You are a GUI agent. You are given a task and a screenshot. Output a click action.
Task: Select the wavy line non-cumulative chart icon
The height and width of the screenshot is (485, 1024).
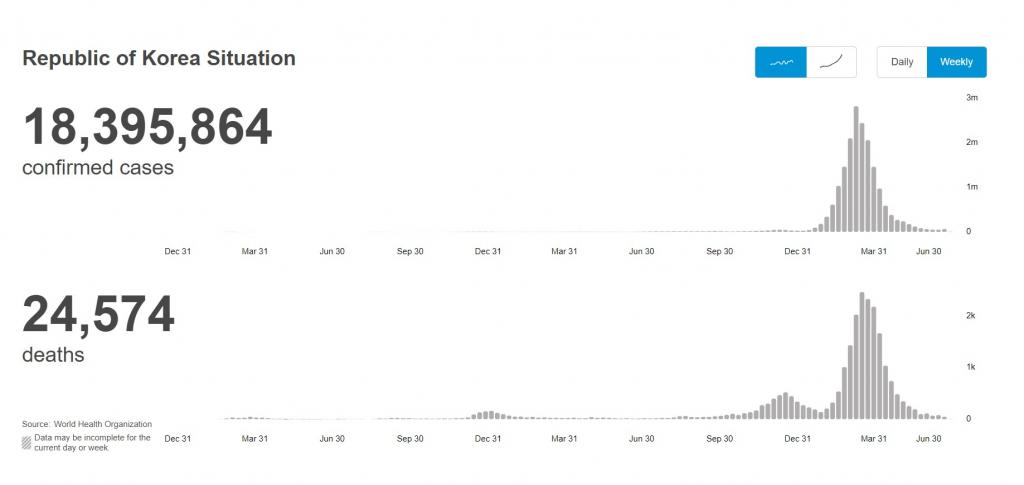[x=781, y=62]
